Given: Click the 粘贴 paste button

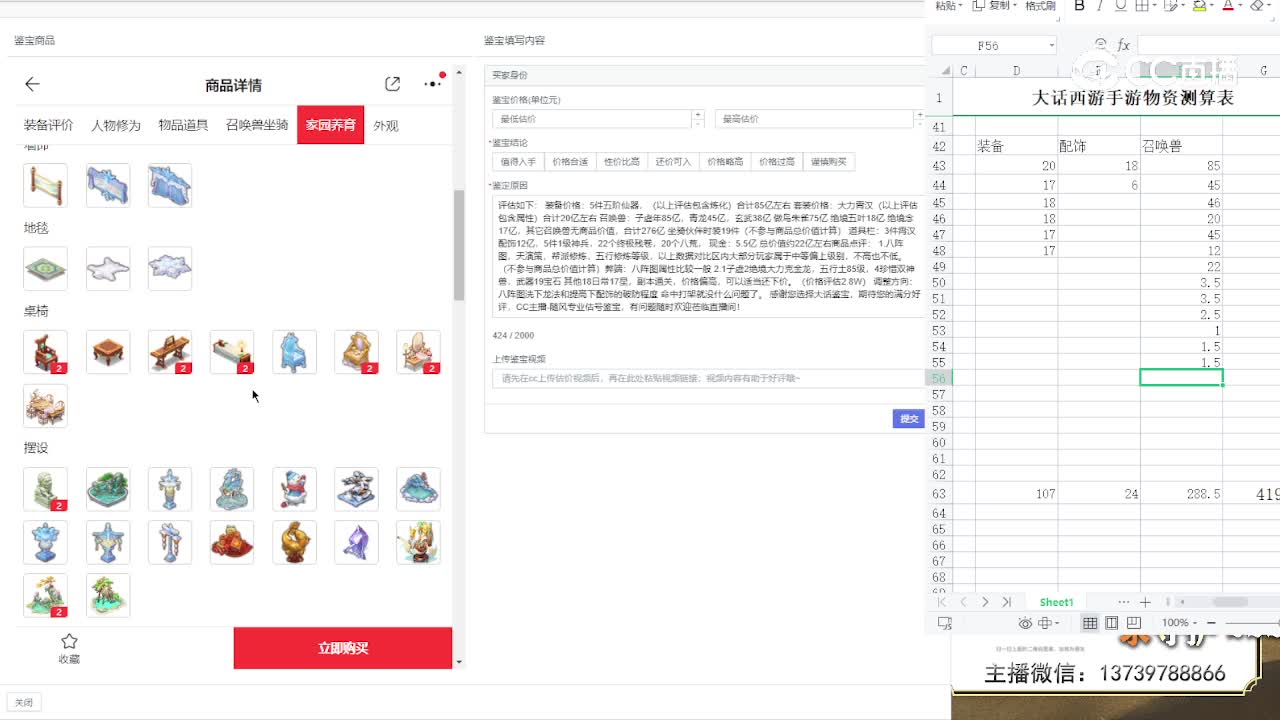Looking at the screenshot, I should (x=945, y=5).
